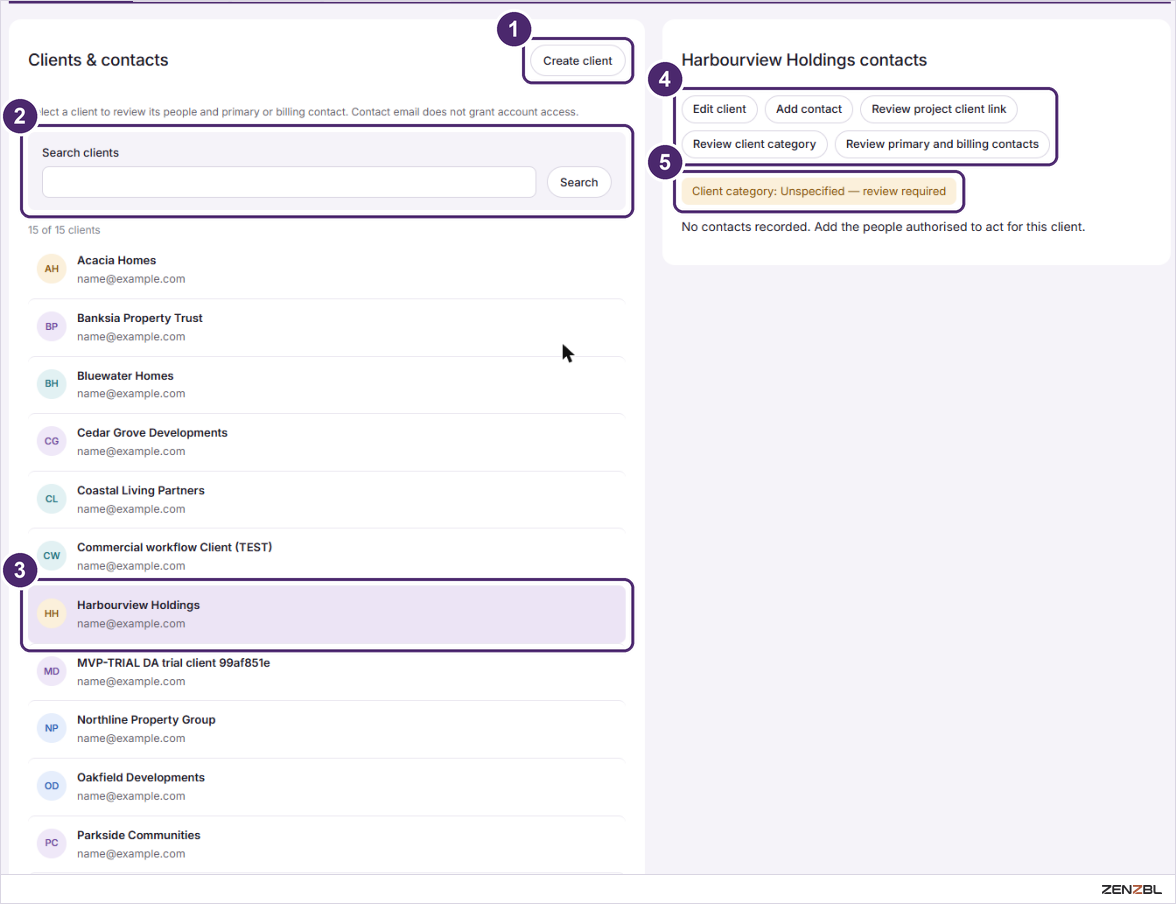Select the Harbourview Holdings client row
This screenshot has height=904, width=1176.
pos(326,614)
